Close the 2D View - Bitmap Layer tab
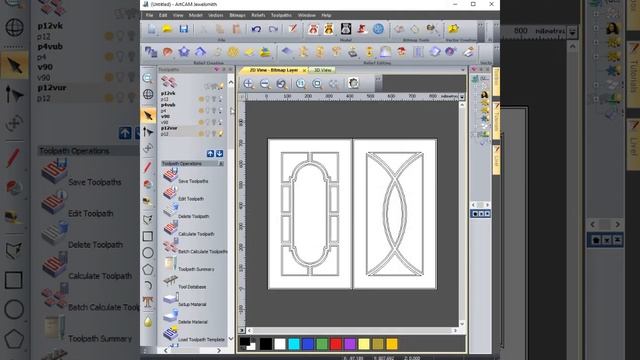 [304, 71]
